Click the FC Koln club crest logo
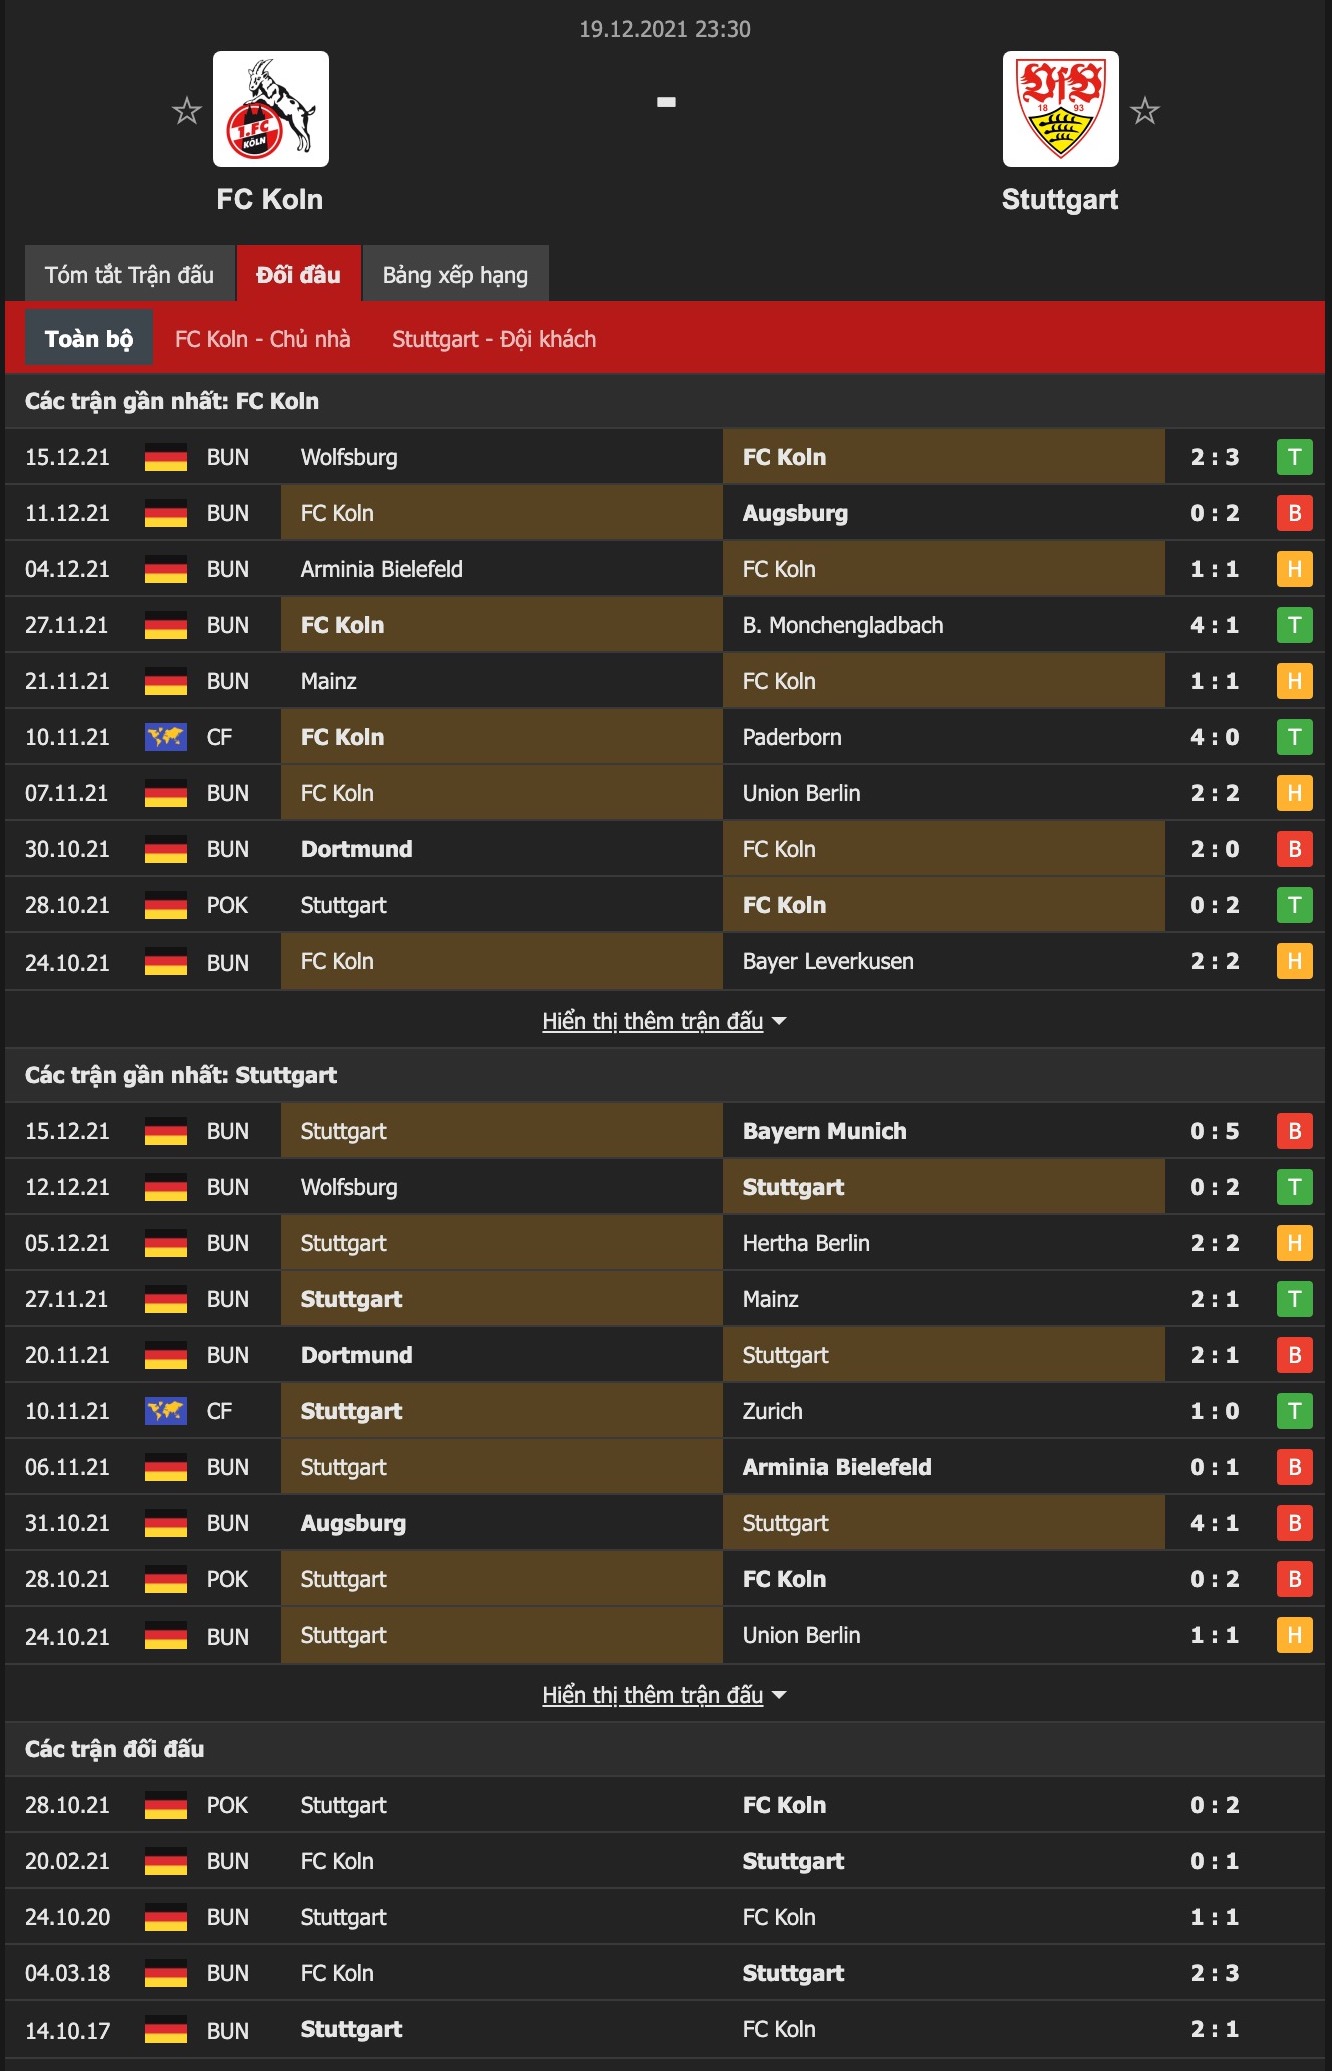The width and height of the screenshot is (1332, 2071). [271, 109]
